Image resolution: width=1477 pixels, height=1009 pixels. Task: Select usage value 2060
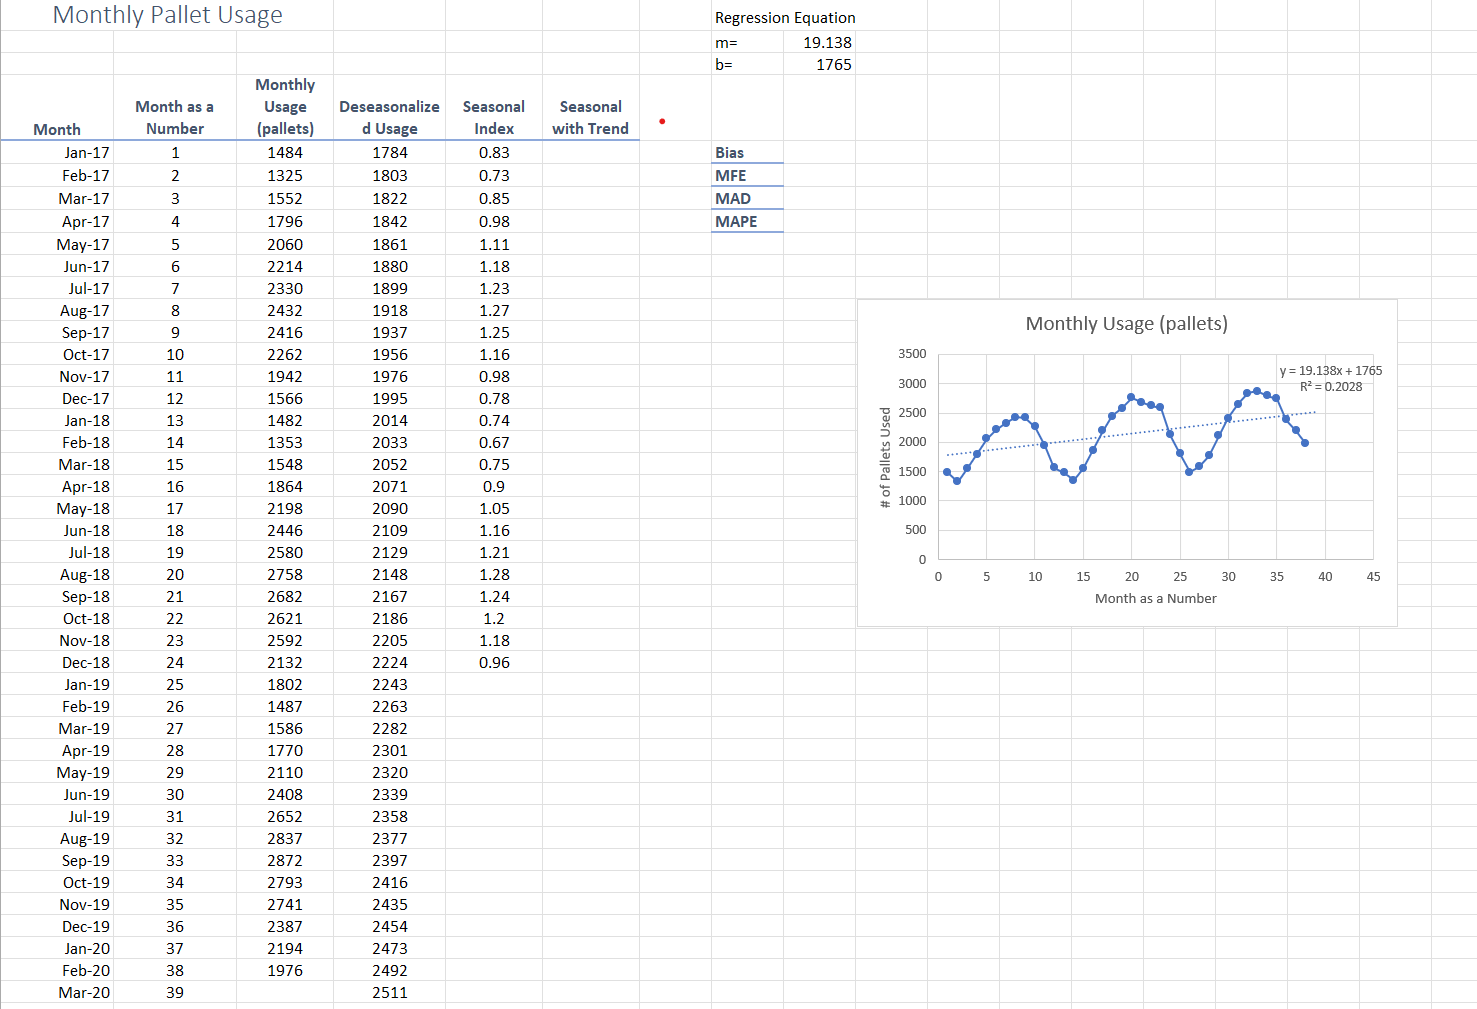click(x=285, y=245)
